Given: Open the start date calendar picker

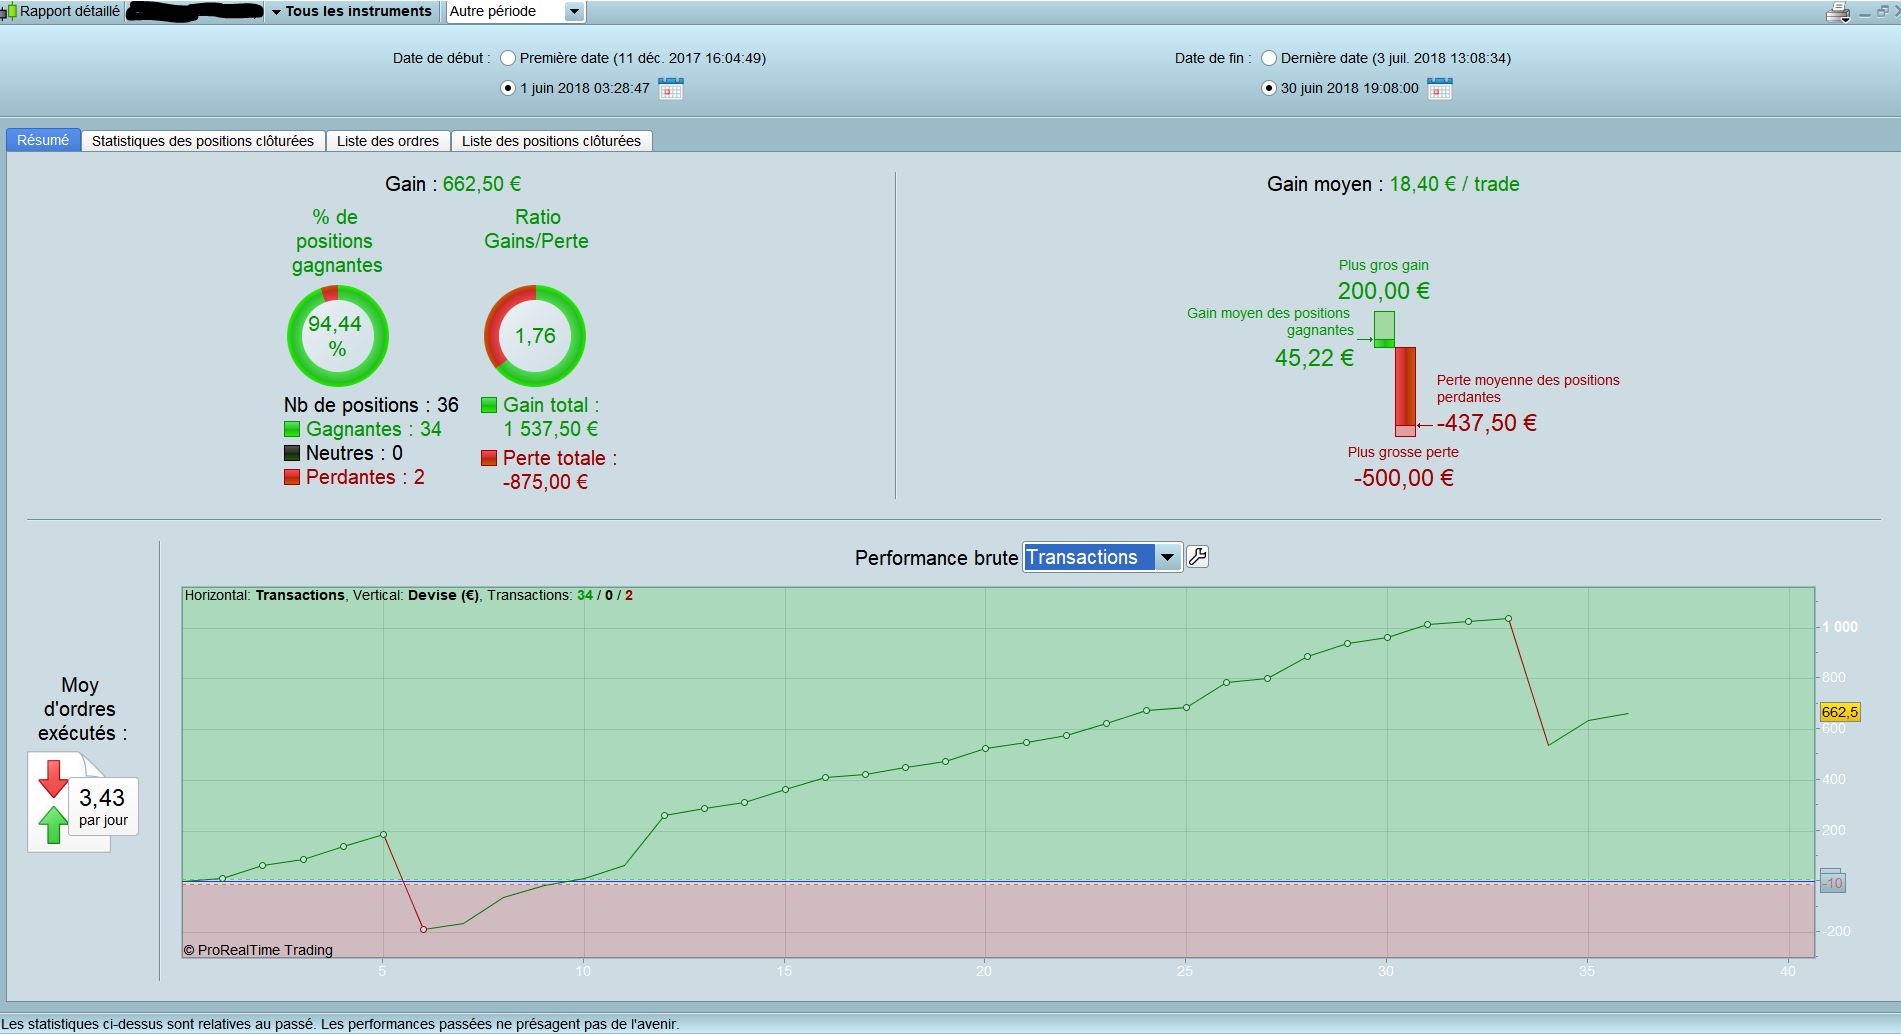Looking at the screenshot, I should (671, 88).
